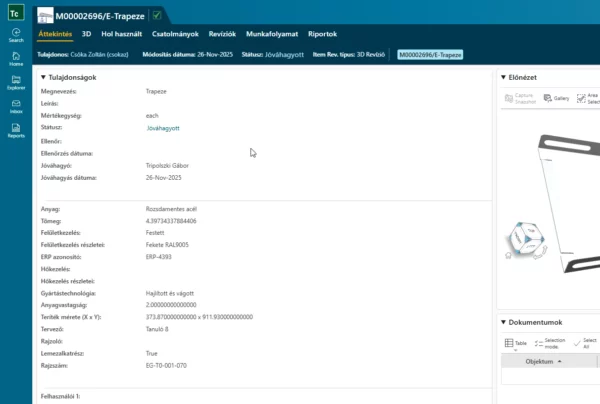Click the value Hajlított és vágott
This screenshot has width=600, height=404.
pyautogui.click(x=170, y=293)
